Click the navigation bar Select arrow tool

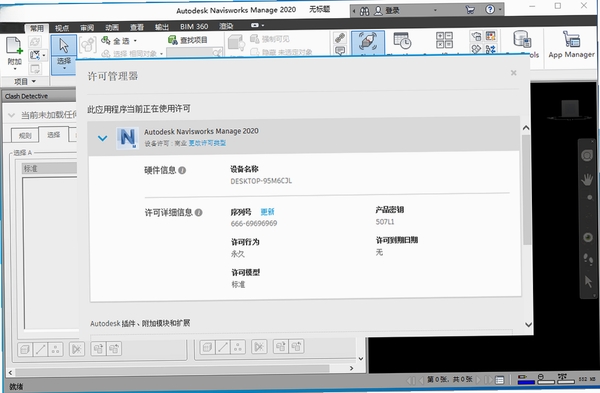click(588, 281)
